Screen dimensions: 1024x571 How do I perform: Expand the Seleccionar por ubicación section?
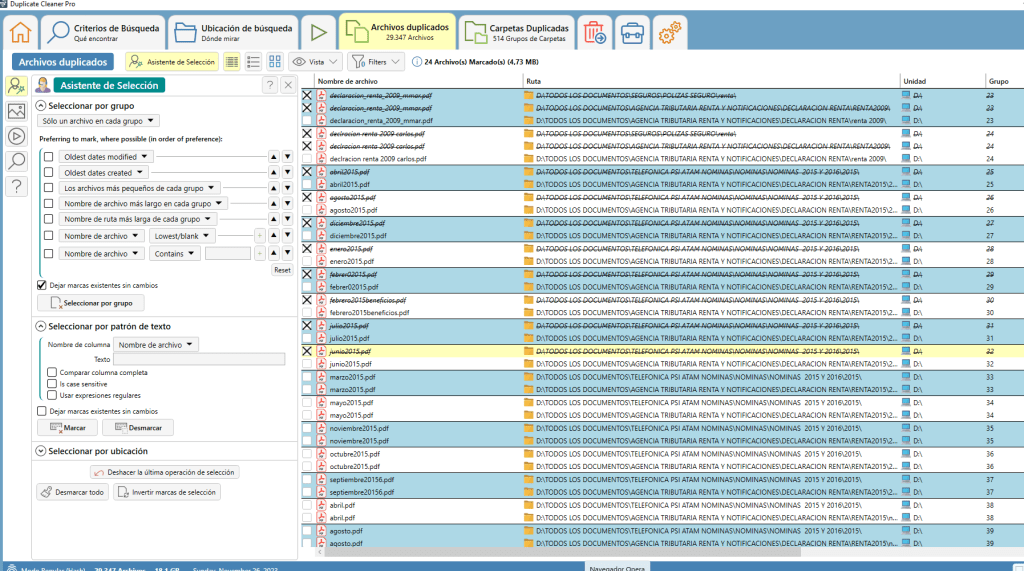pyautogui.click(x=41, y=451)
